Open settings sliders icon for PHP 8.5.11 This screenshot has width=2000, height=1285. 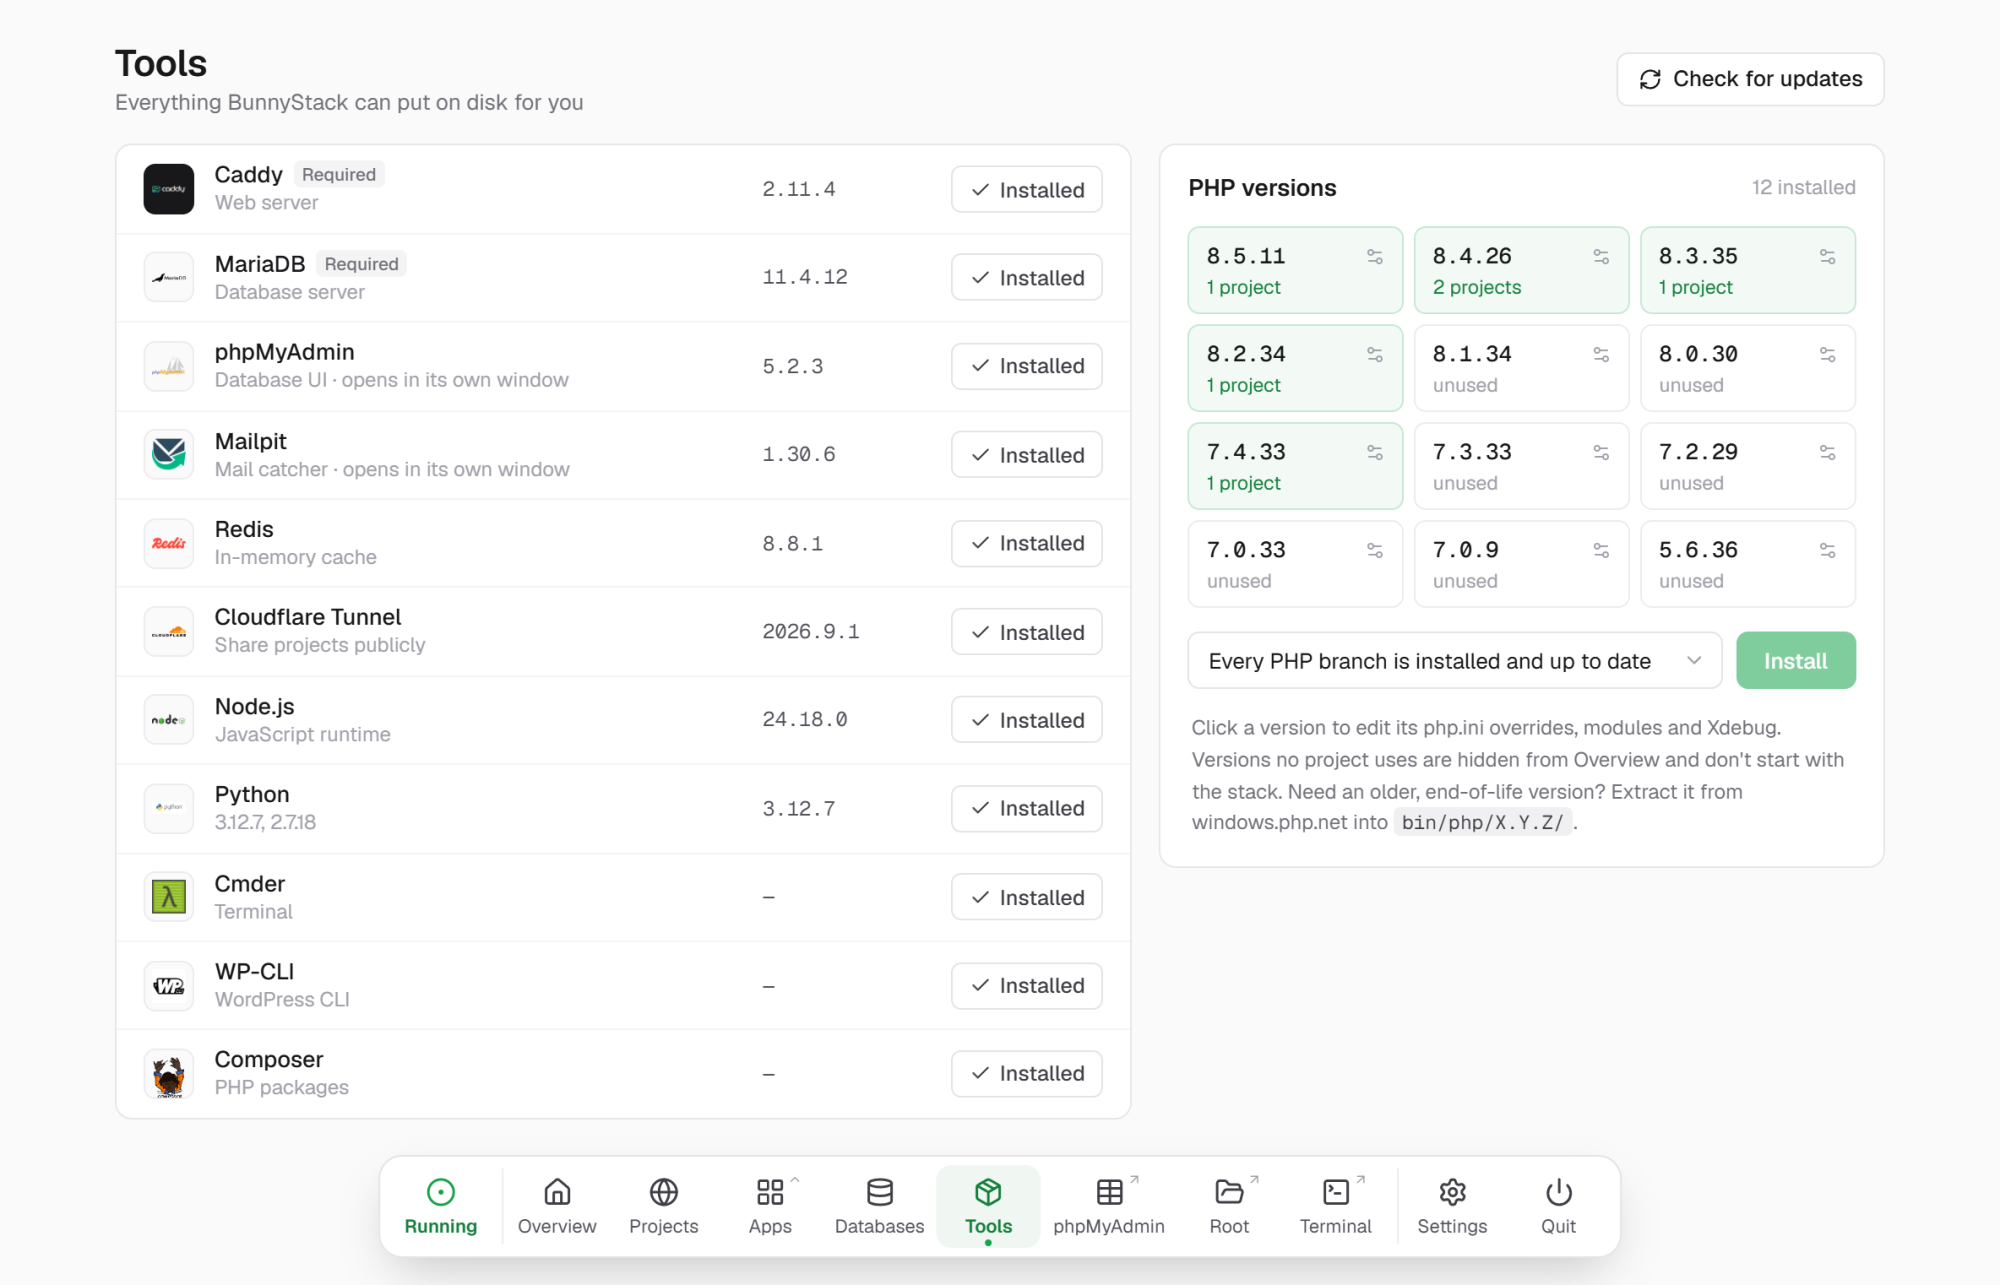(x=1375, y=257)
